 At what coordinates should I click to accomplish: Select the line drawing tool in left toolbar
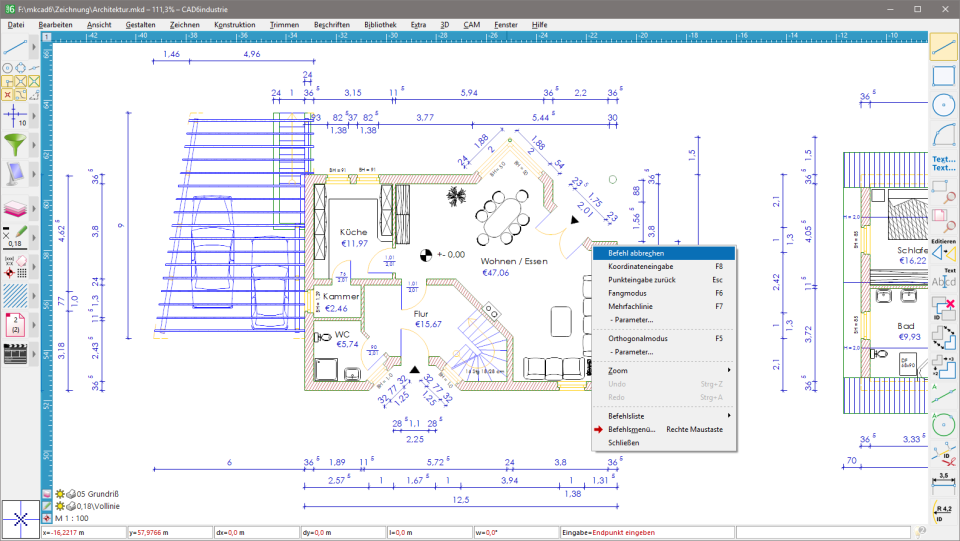tap(15, 47)
